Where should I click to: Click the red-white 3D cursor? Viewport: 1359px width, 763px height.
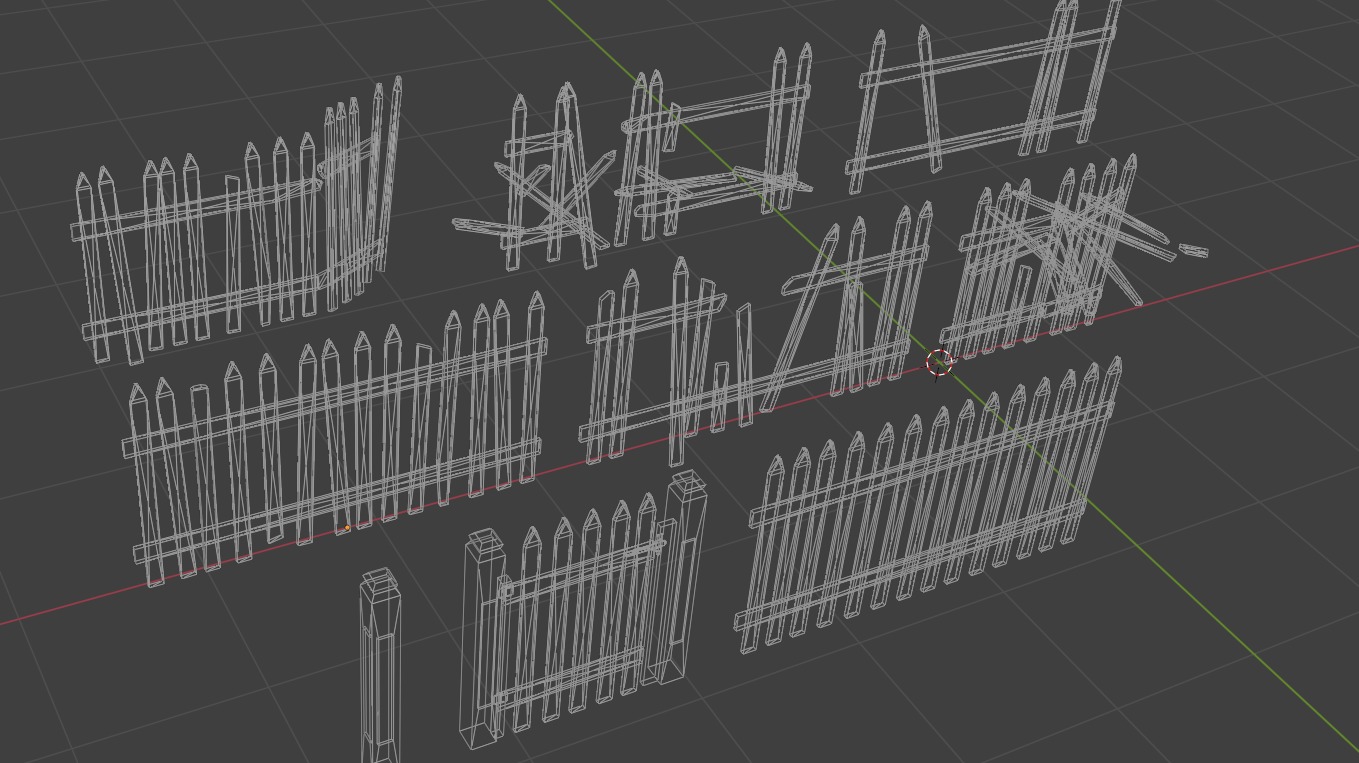(939, 364)
